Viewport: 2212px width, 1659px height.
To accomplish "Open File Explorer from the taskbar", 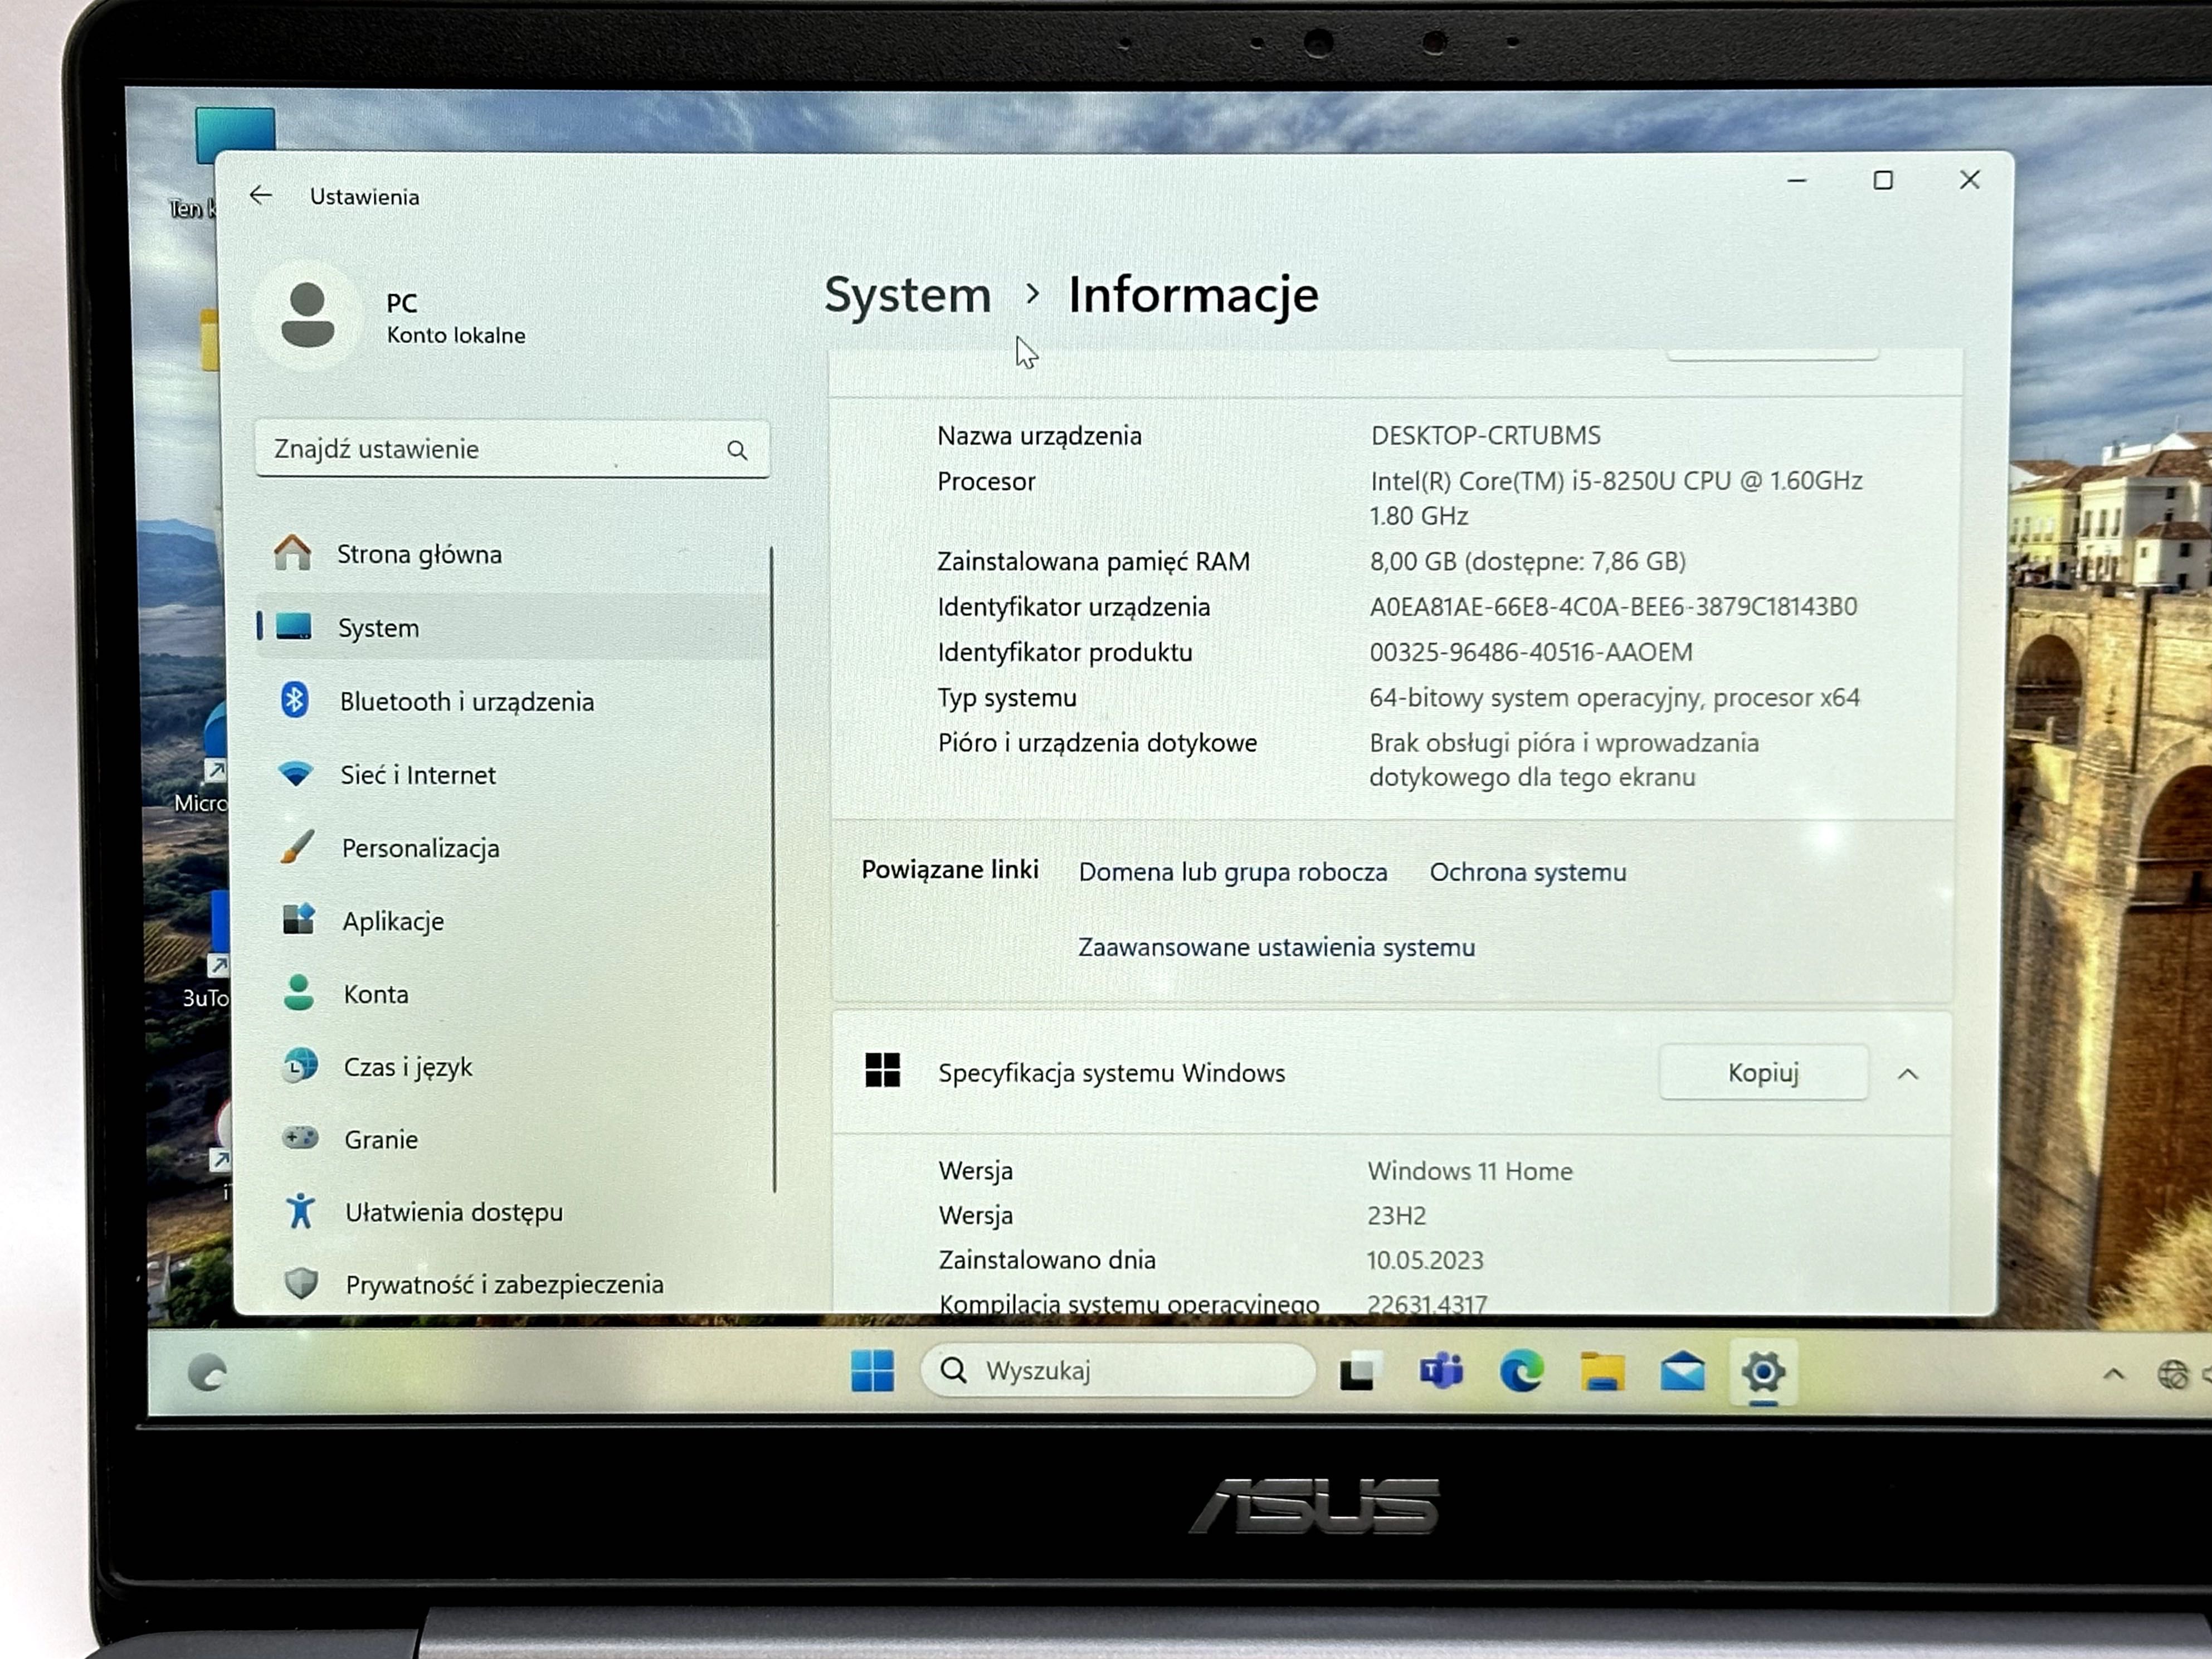I will 1602,1371.
